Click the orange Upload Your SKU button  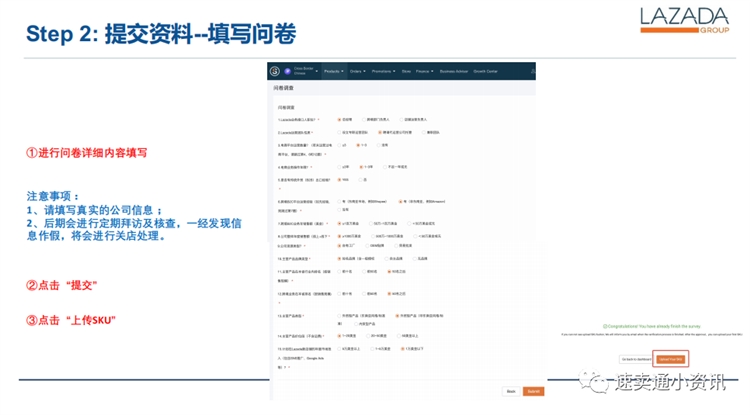pyautogui.click(x=670, y=359)
